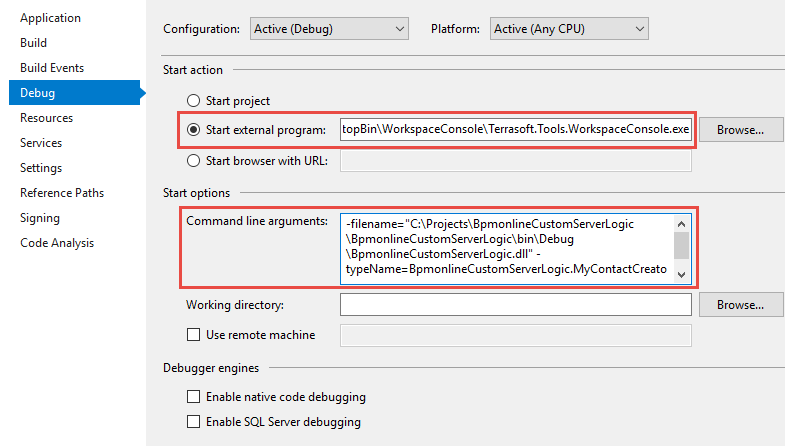Select the Resources tab
Viewport: 785px width, 446px height.
pos(46,118)
